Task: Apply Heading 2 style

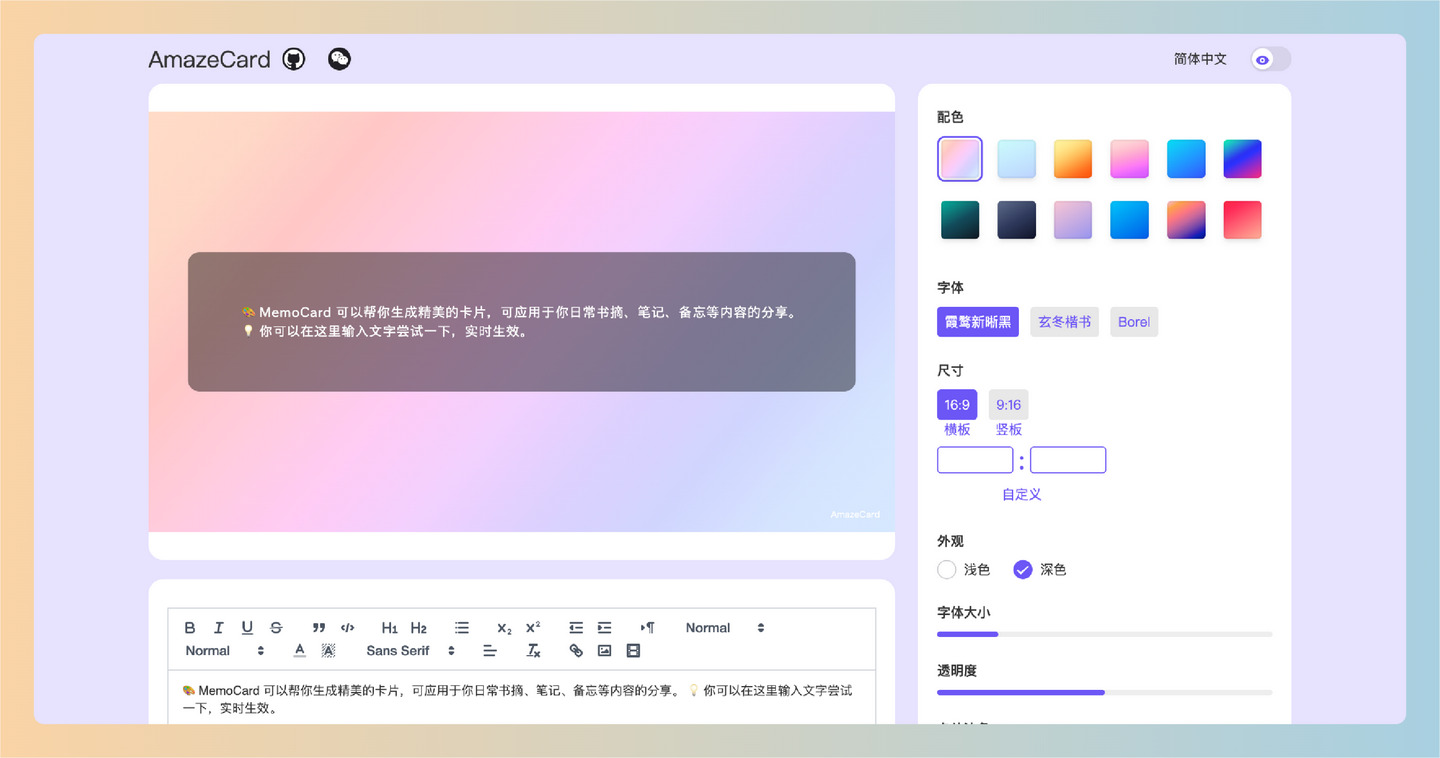Action: point(419,628)
